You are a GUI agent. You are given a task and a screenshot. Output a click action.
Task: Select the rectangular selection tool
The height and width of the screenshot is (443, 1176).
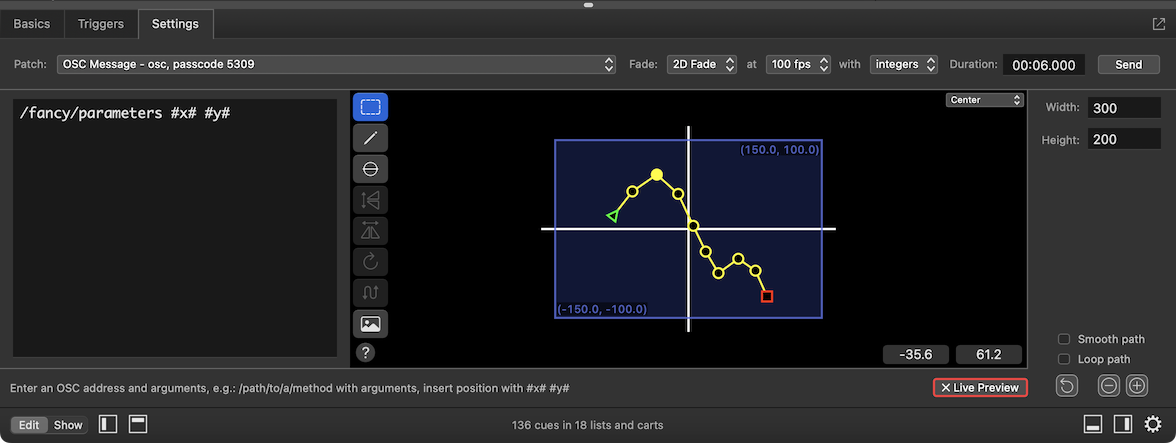coord(370,107)
